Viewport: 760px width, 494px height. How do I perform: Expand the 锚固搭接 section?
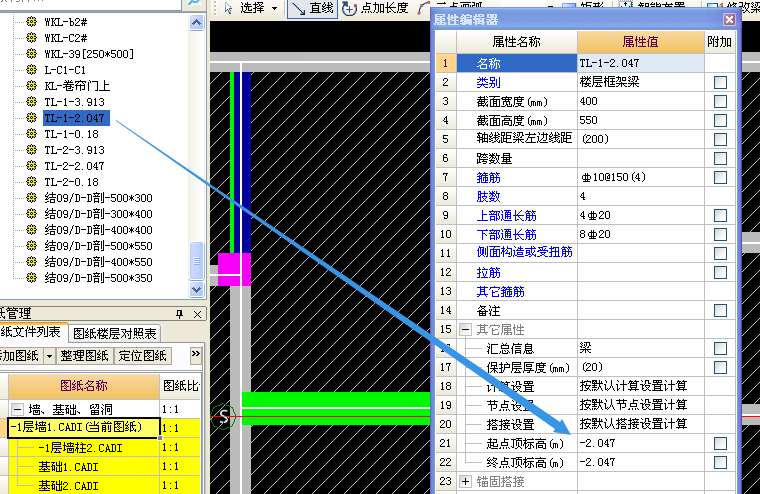coord(465,481)
